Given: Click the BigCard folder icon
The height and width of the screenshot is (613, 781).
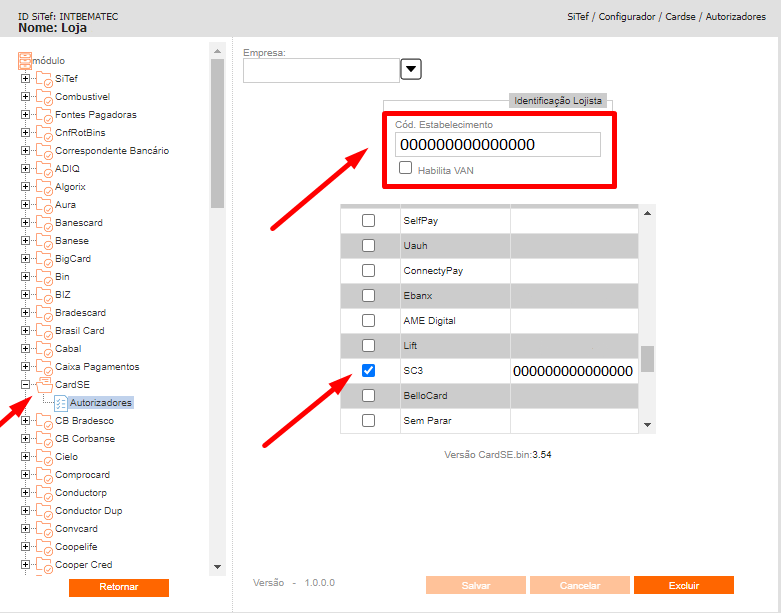Looking at the screenshot, I should [44, 258].
